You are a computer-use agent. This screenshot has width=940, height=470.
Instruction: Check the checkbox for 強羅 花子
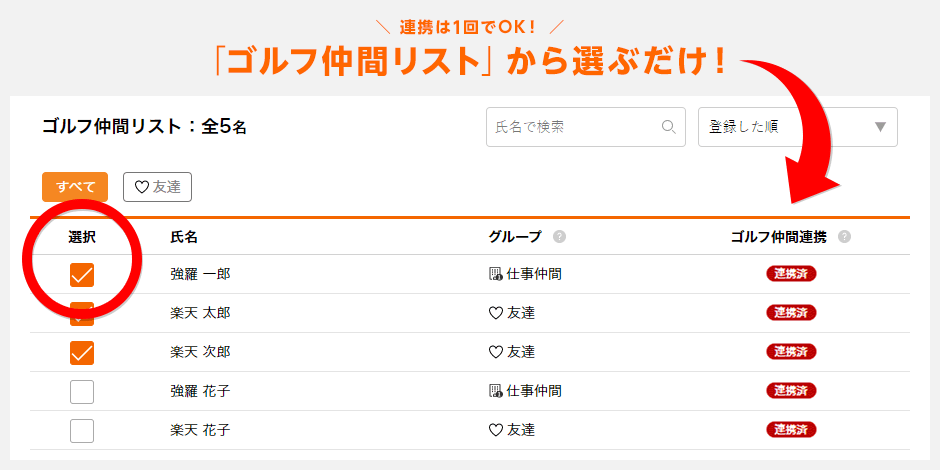[82, 392]
